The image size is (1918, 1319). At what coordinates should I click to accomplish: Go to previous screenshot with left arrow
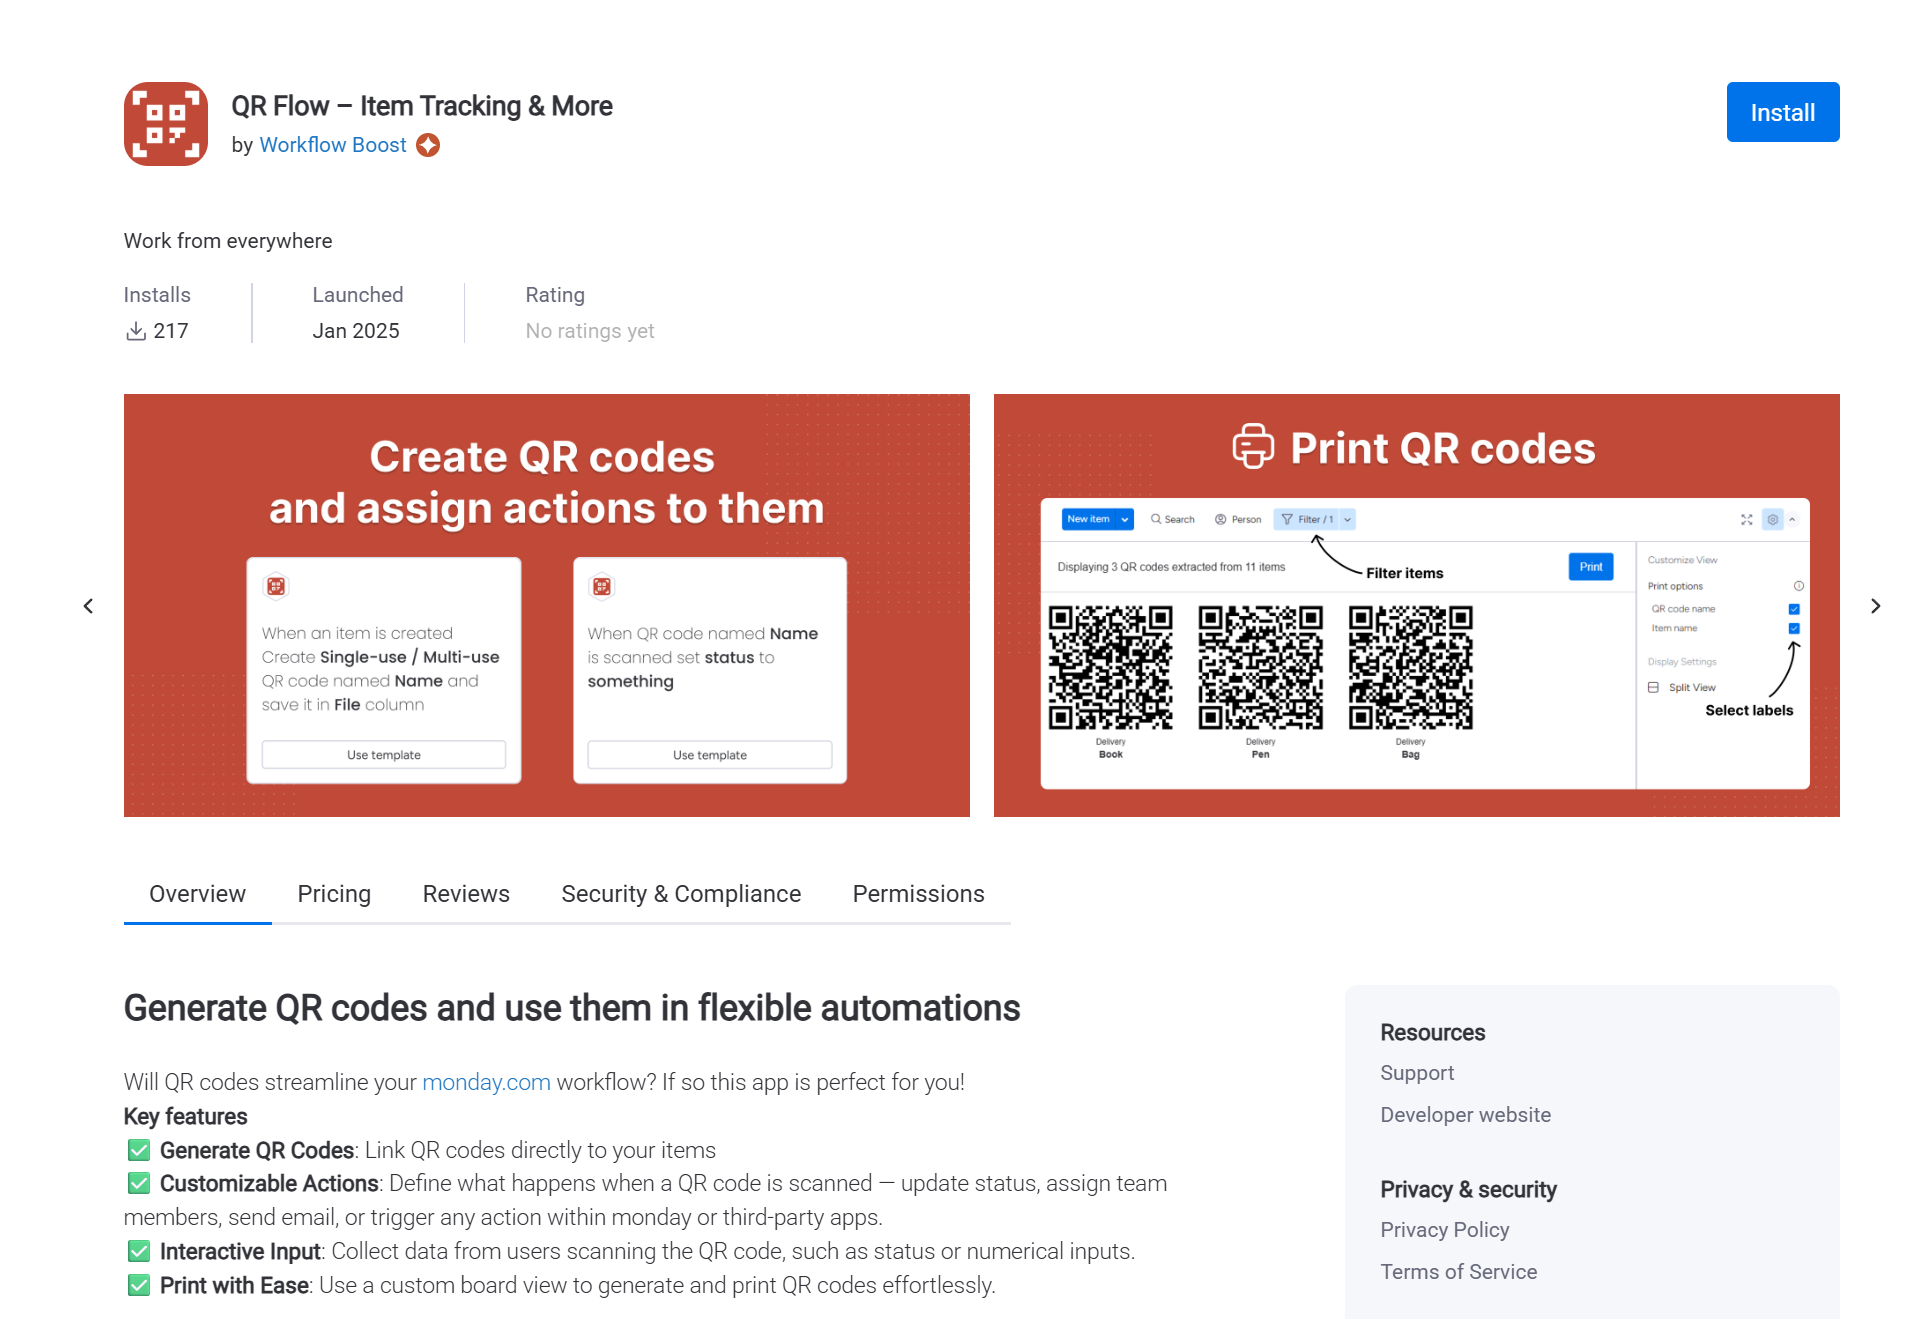click(88, 606)
